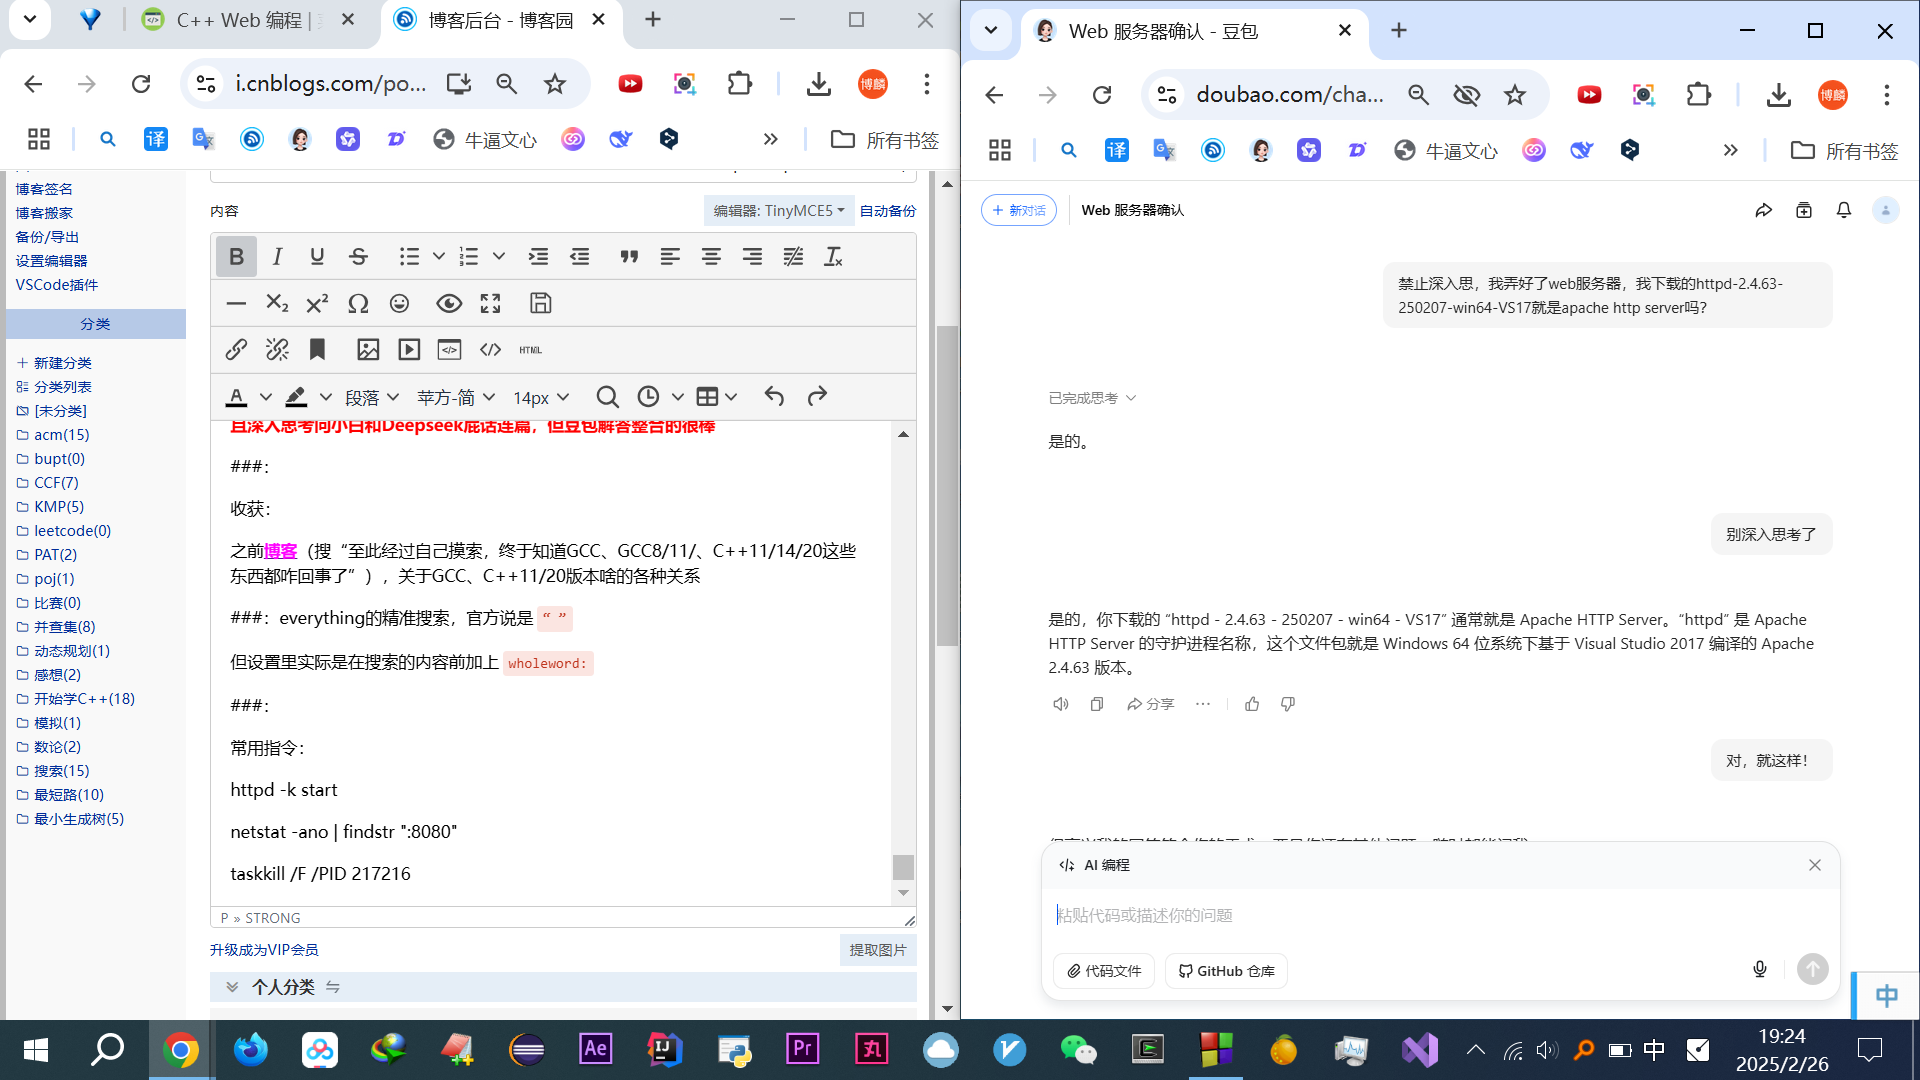Toggle bold formatting button
The height and width of the screenshot is (1080, 1920).
236,257
